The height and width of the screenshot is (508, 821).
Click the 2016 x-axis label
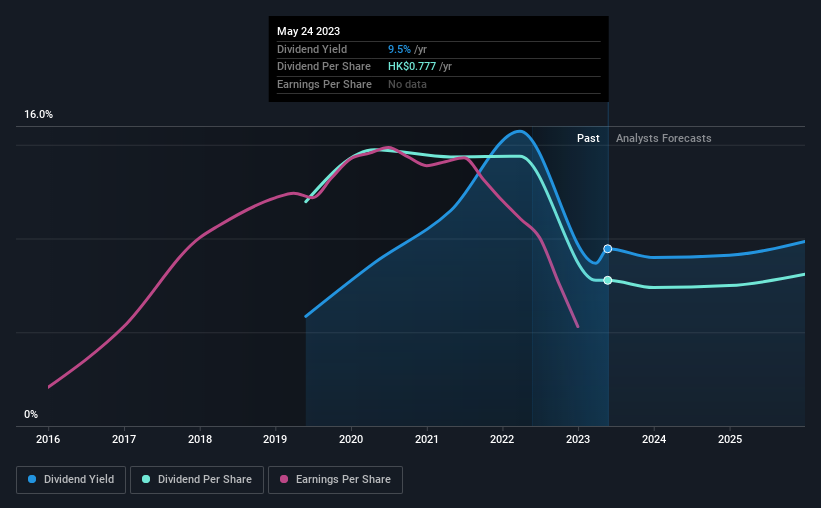[48, 439]
